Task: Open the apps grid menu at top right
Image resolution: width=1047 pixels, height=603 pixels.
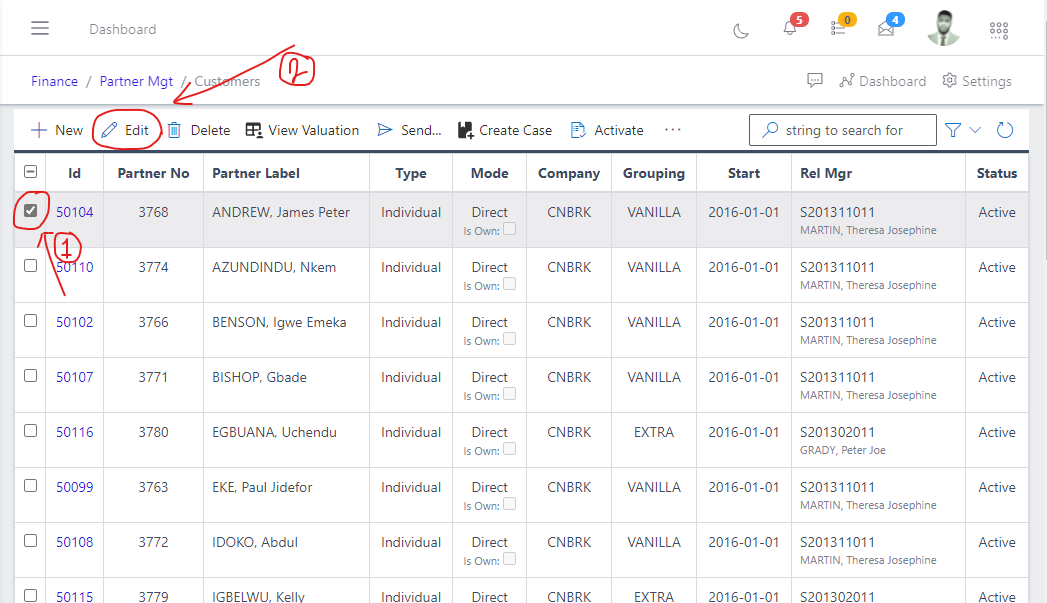Action: tap(998, 31)
